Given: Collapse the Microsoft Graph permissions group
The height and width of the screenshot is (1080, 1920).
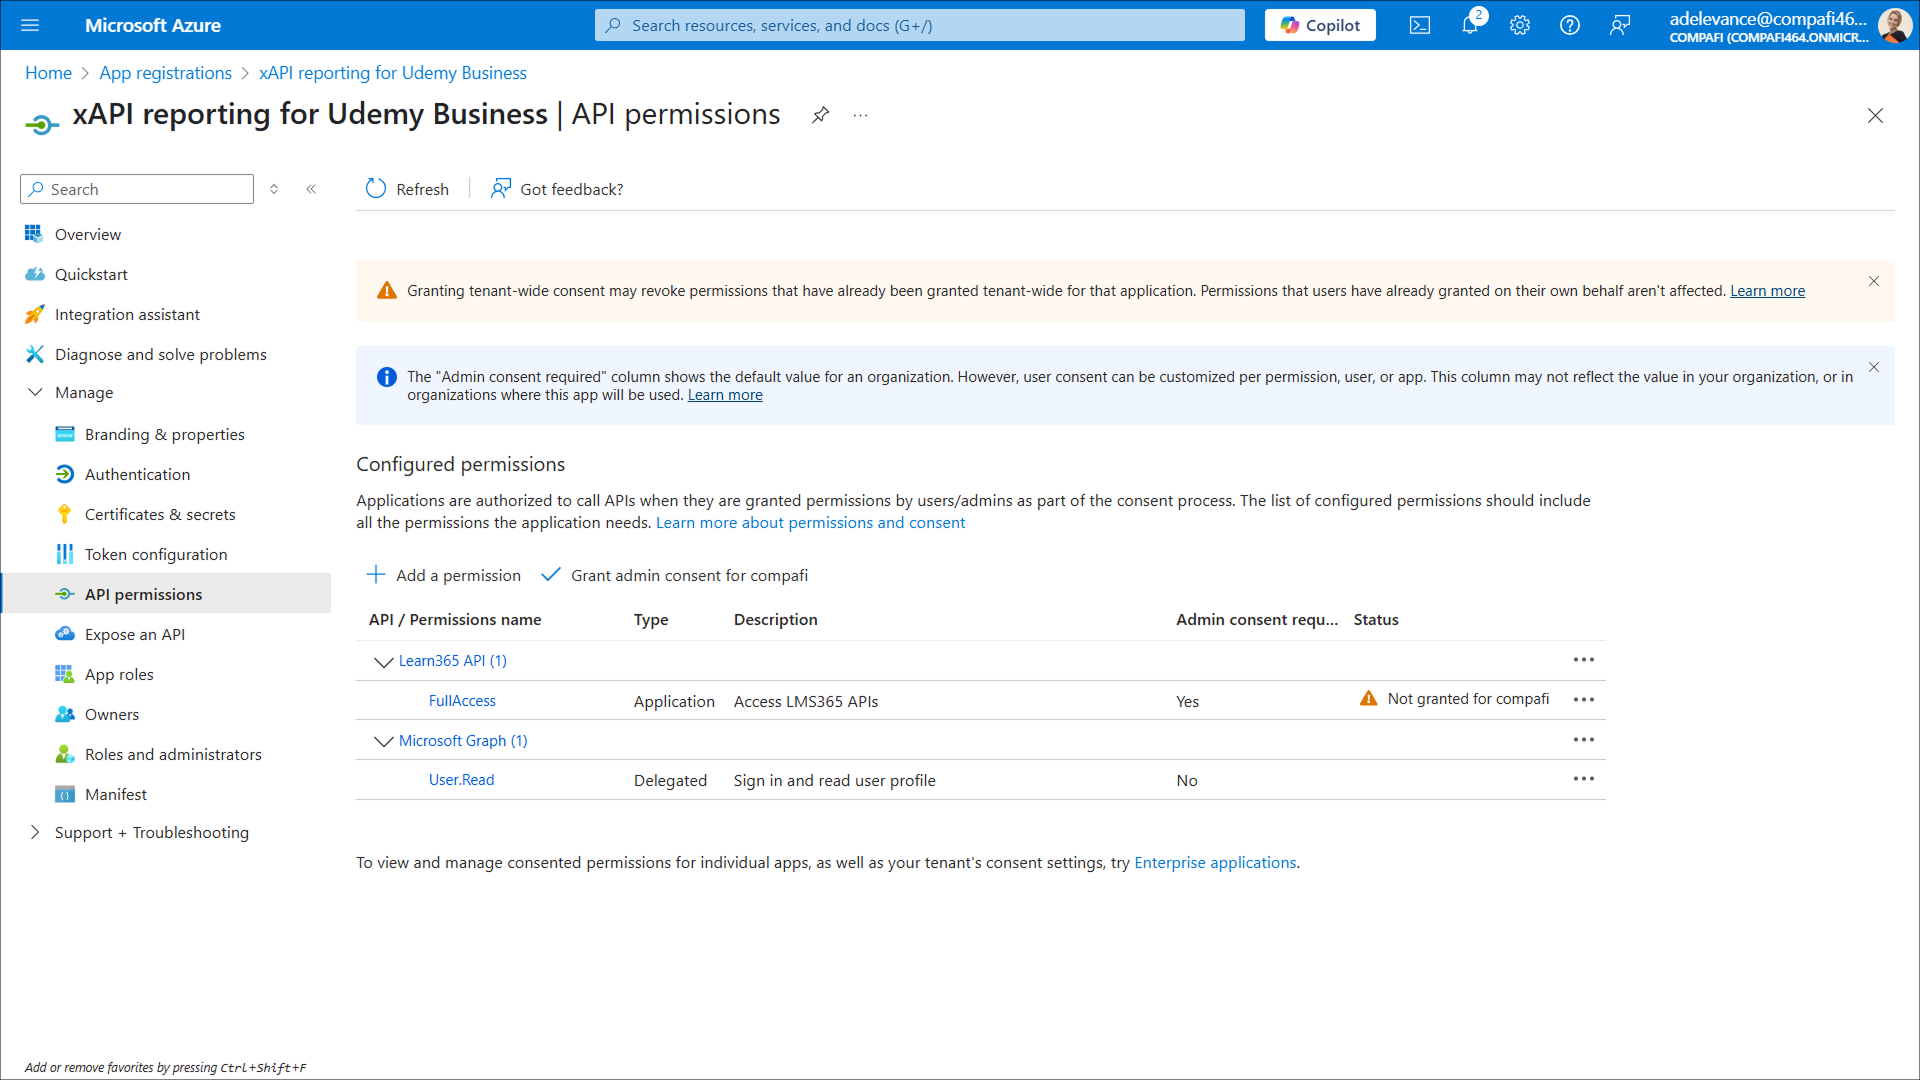Looking at the screenshot, I should click(x=383, y=741).
